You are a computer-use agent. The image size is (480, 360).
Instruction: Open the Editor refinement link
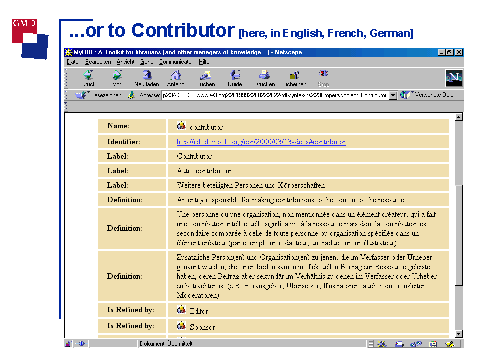(199, 311)
